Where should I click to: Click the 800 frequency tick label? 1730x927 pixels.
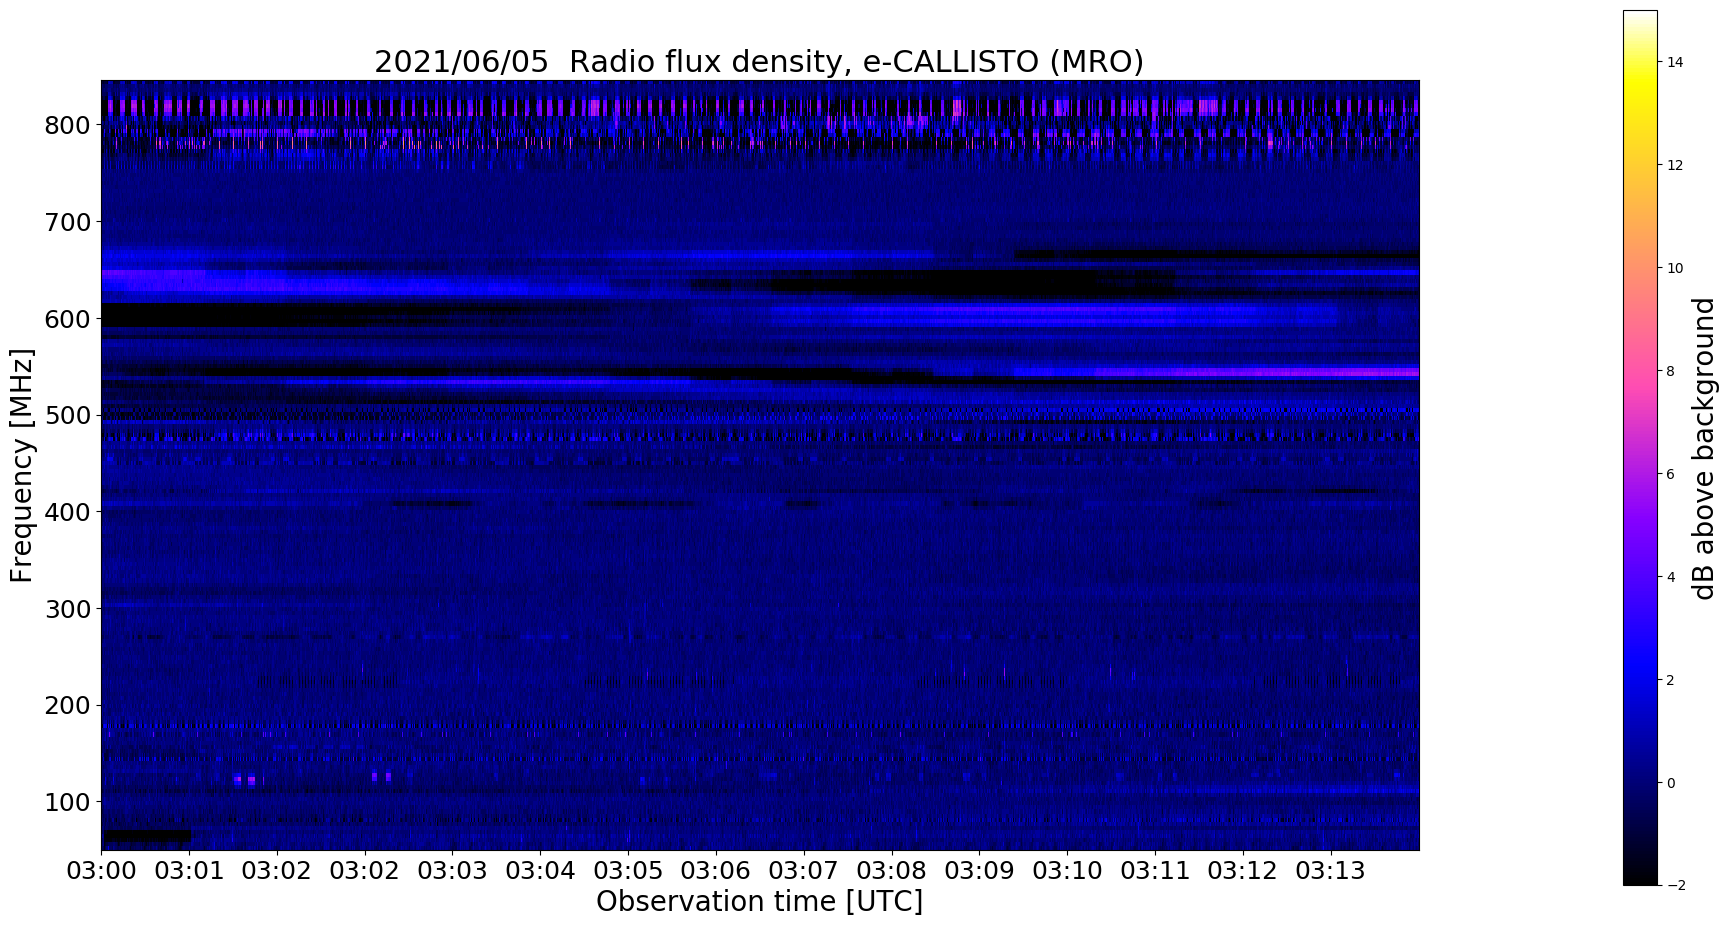click(68, 125)
